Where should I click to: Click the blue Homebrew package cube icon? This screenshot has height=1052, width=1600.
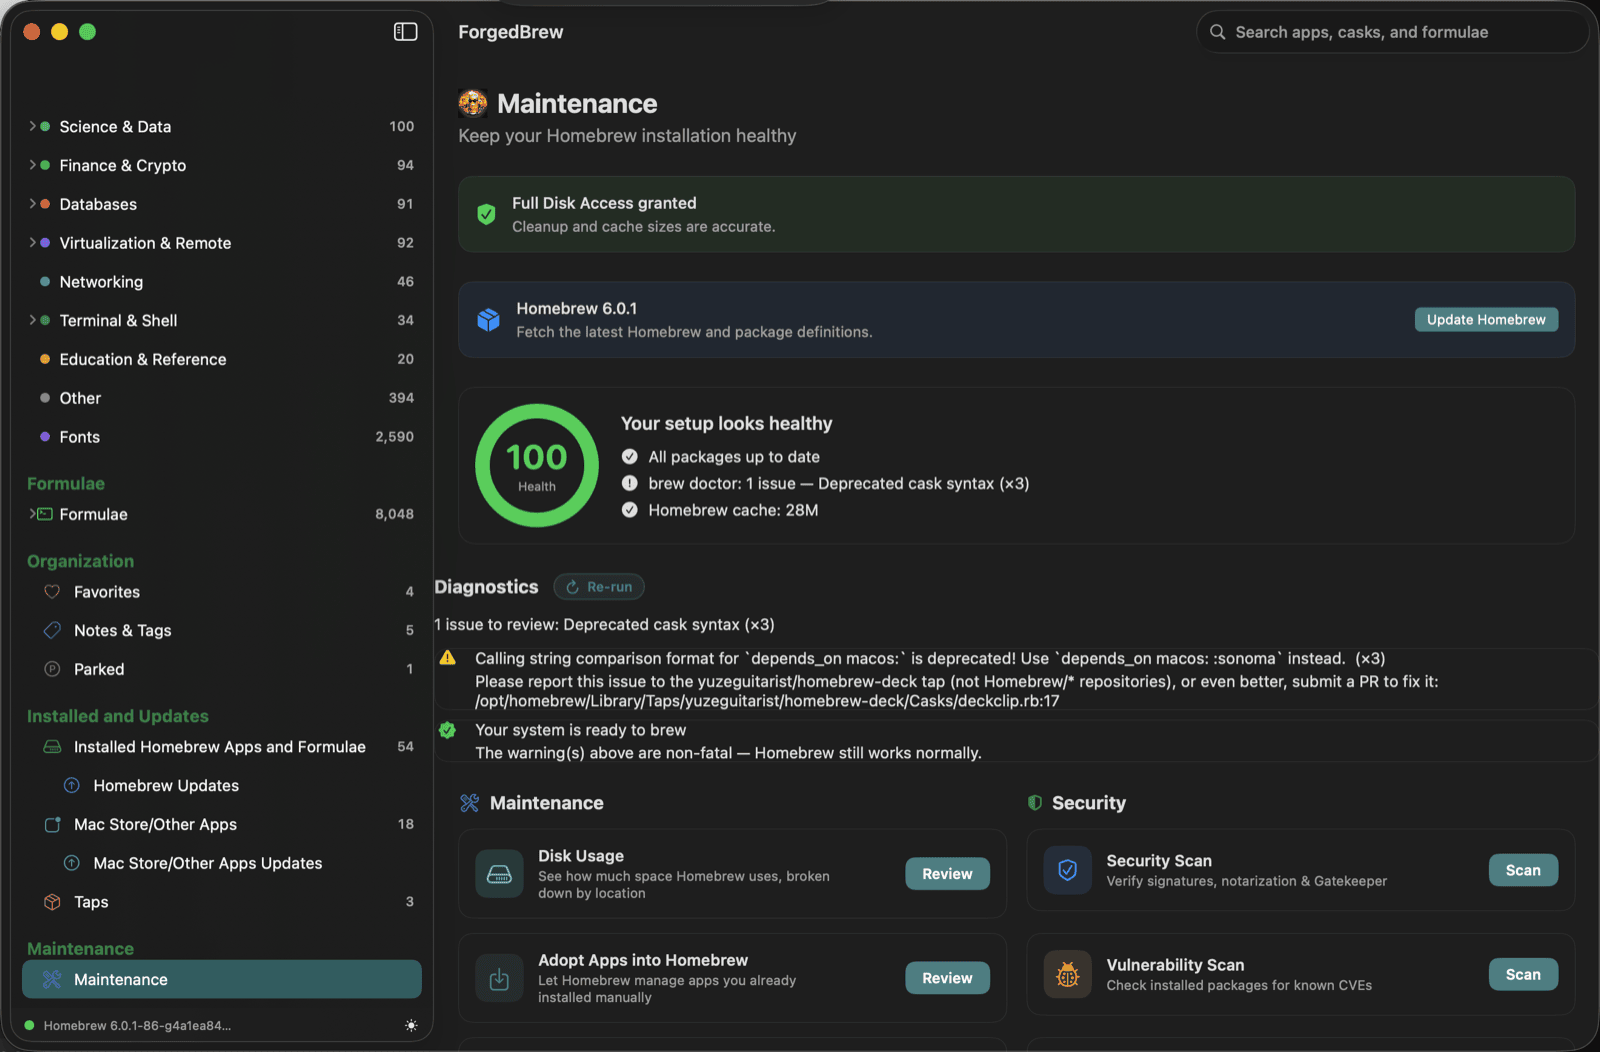click(488, 319)
